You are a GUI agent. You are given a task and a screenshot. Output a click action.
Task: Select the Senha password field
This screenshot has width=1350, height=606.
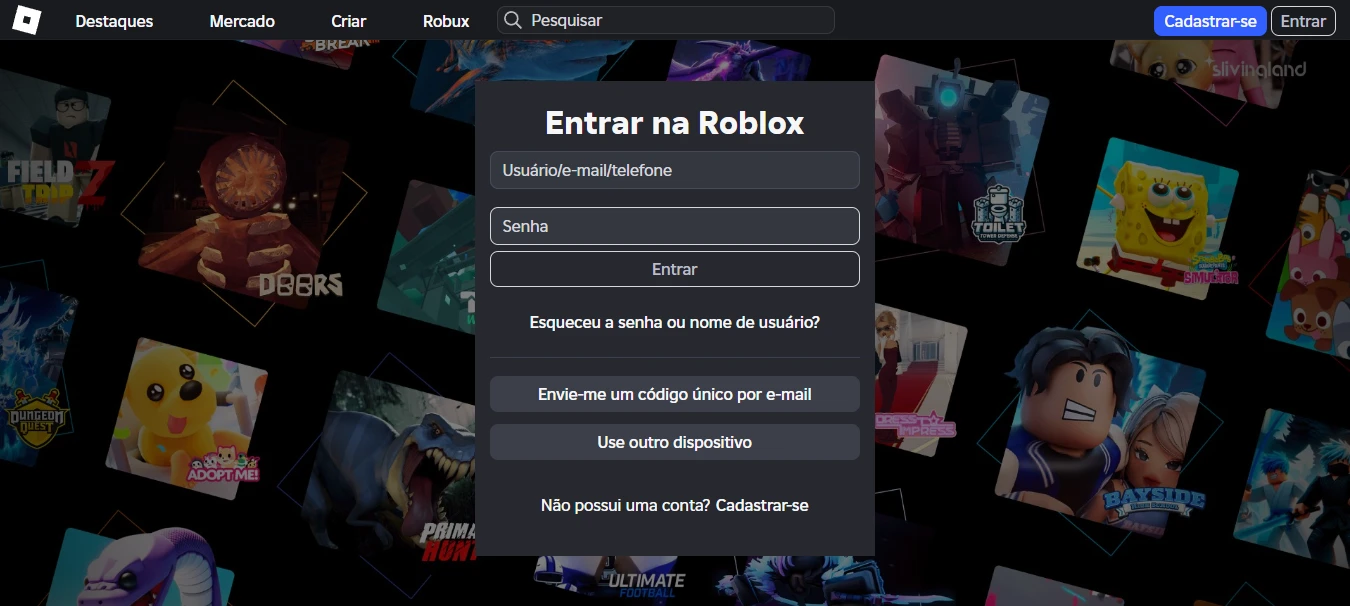[x=674, y=226]
